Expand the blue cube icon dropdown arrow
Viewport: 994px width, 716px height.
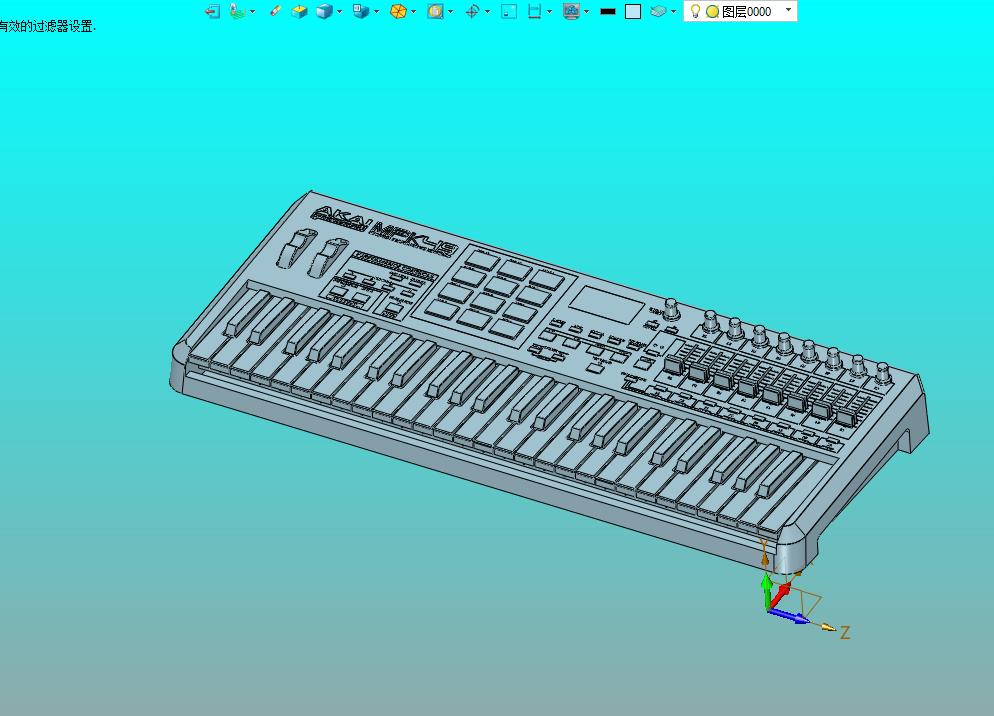point(339,11)
